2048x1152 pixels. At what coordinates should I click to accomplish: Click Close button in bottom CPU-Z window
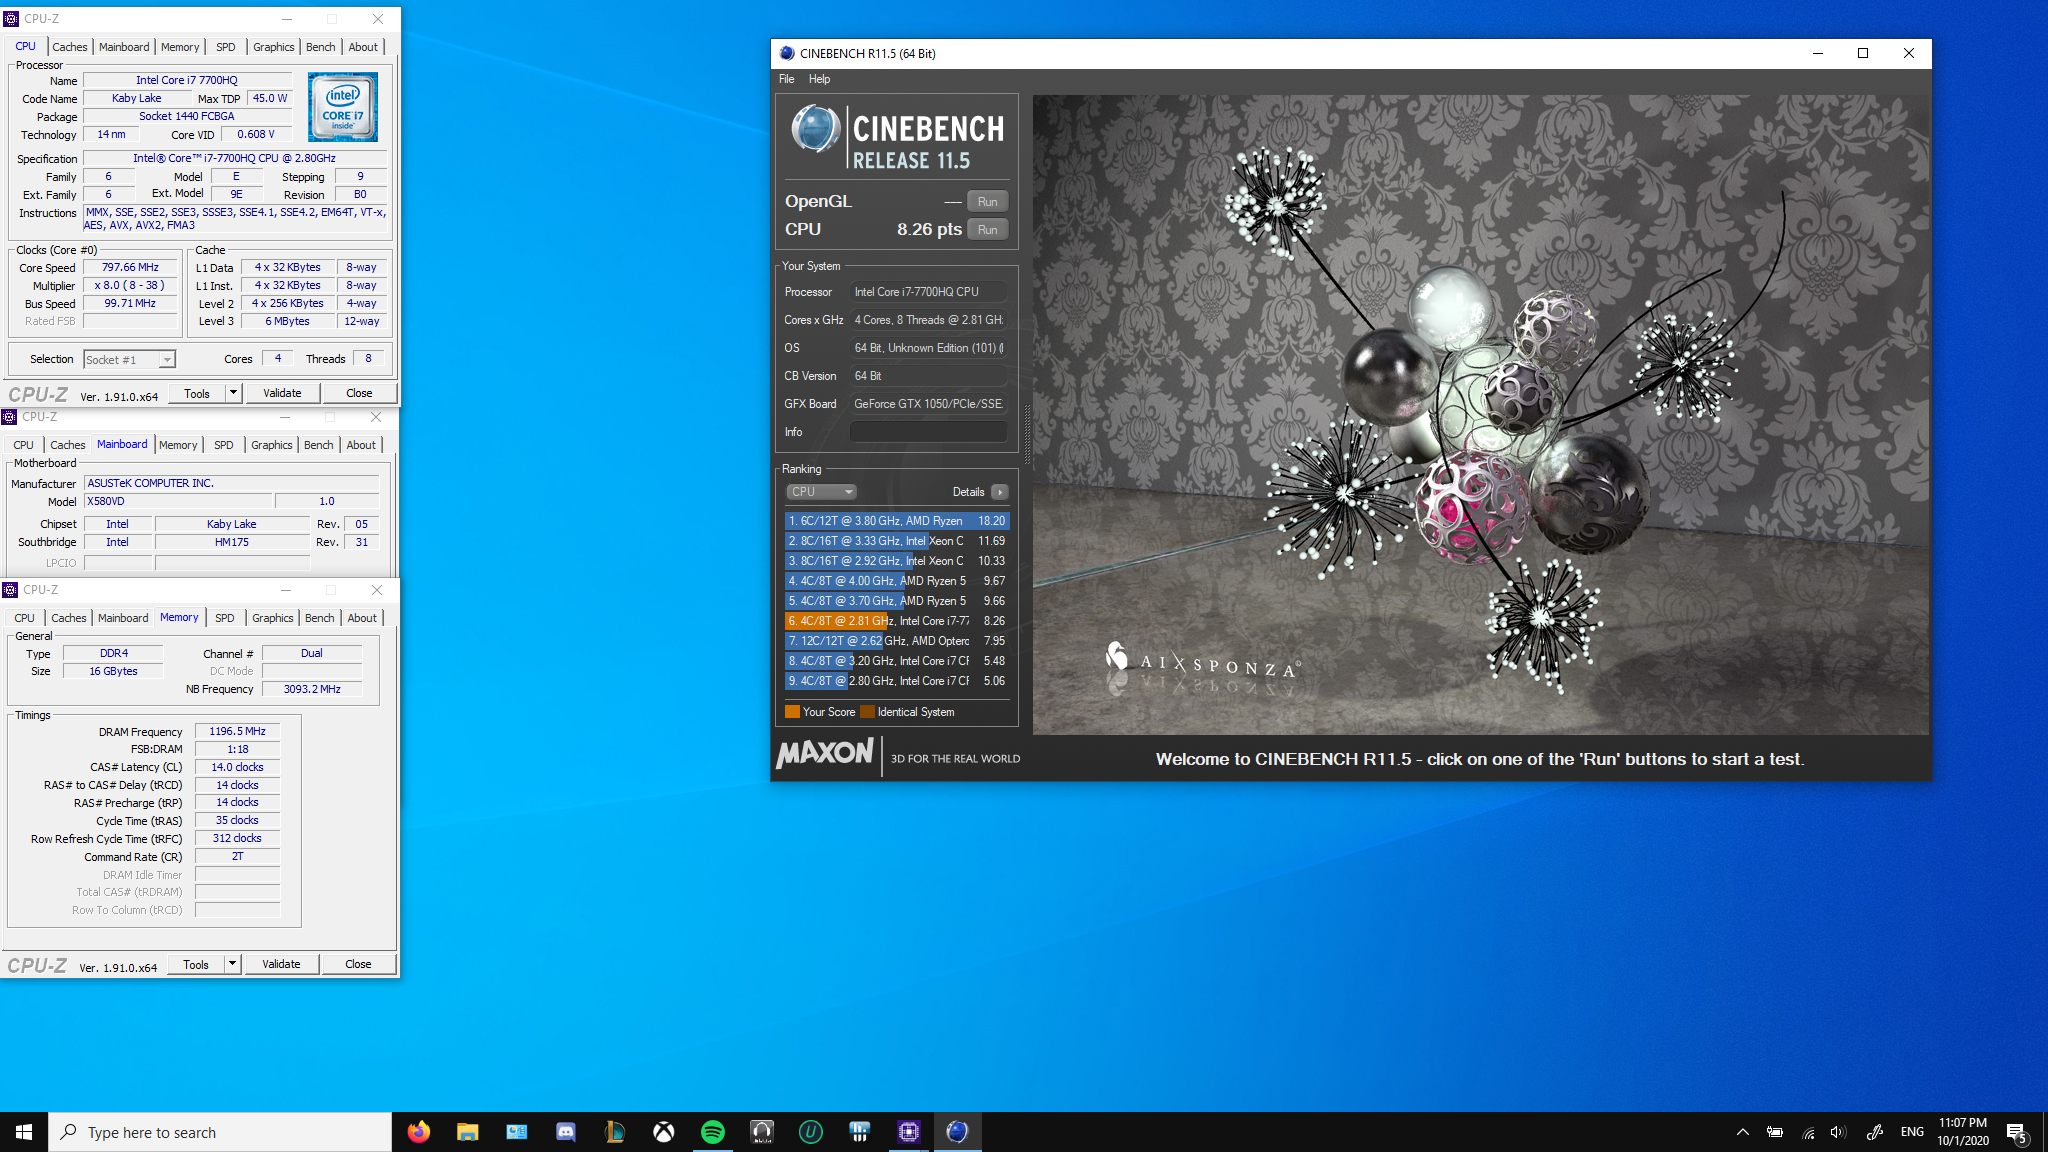pyautogui.click(x=358, y=964)
